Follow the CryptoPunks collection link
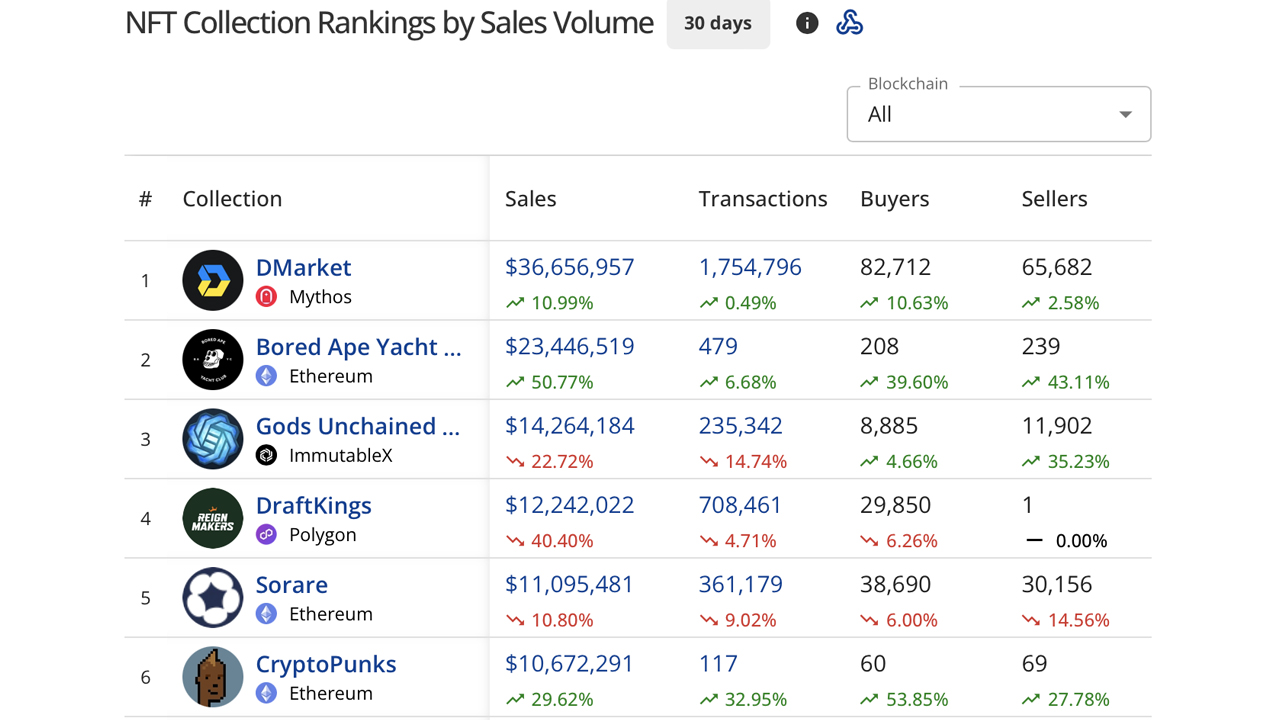 coord(325,663)
